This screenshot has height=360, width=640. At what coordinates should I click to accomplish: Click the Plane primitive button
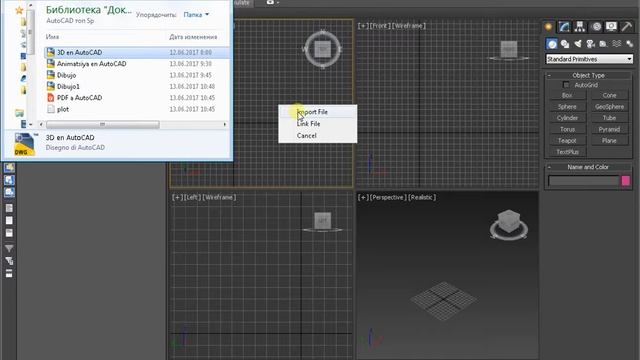pyautogui.click(x=609, y=140)
